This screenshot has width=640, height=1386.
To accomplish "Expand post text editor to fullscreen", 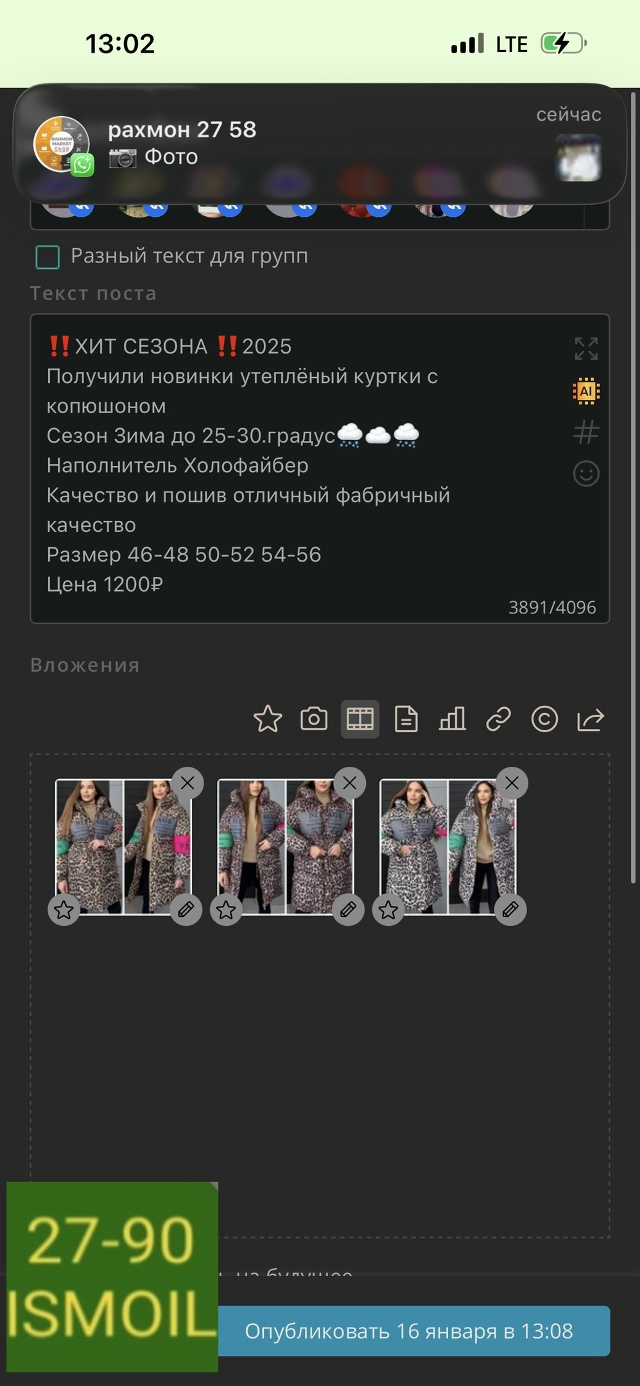I will pyautogui.click(x=586, y=349).
